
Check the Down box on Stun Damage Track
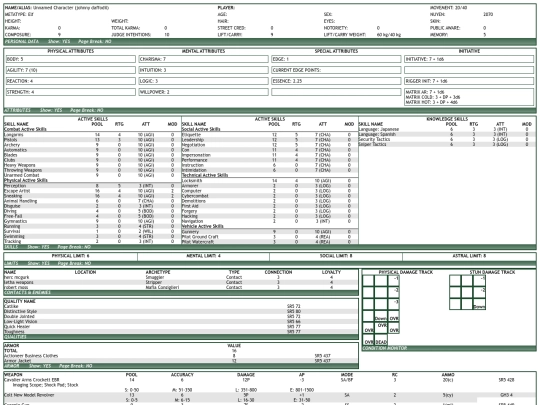(479, 304)
